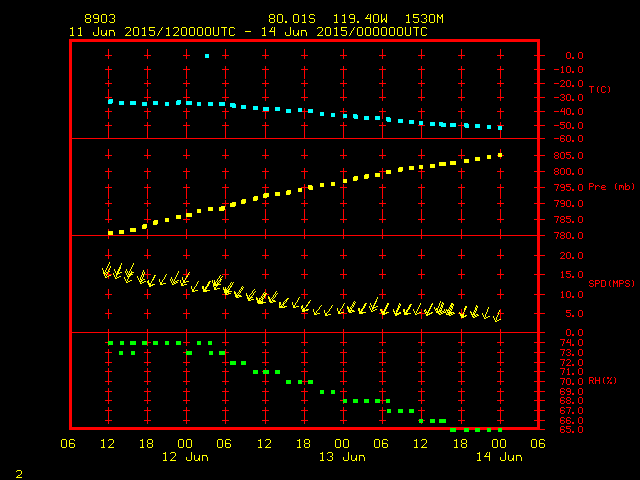Click the 71.0 humidity tick value

click(x=571, y=372)
